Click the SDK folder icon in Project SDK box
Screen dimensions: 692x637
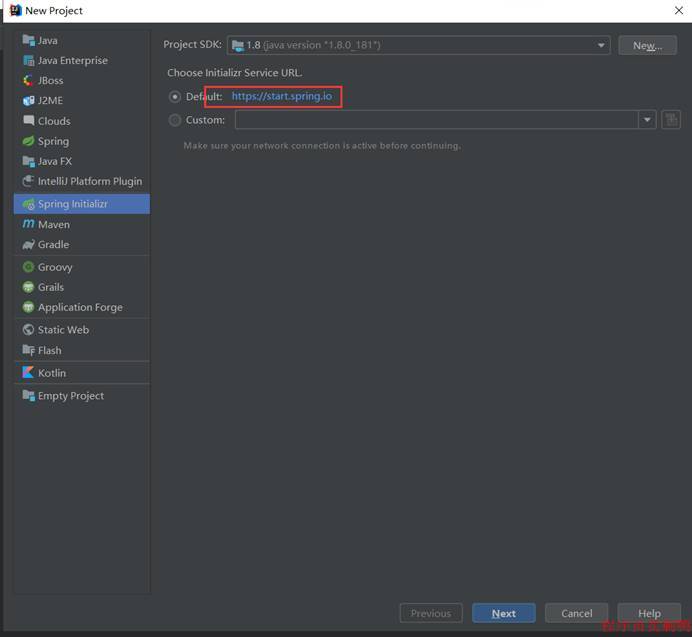[x=238, y=45]
